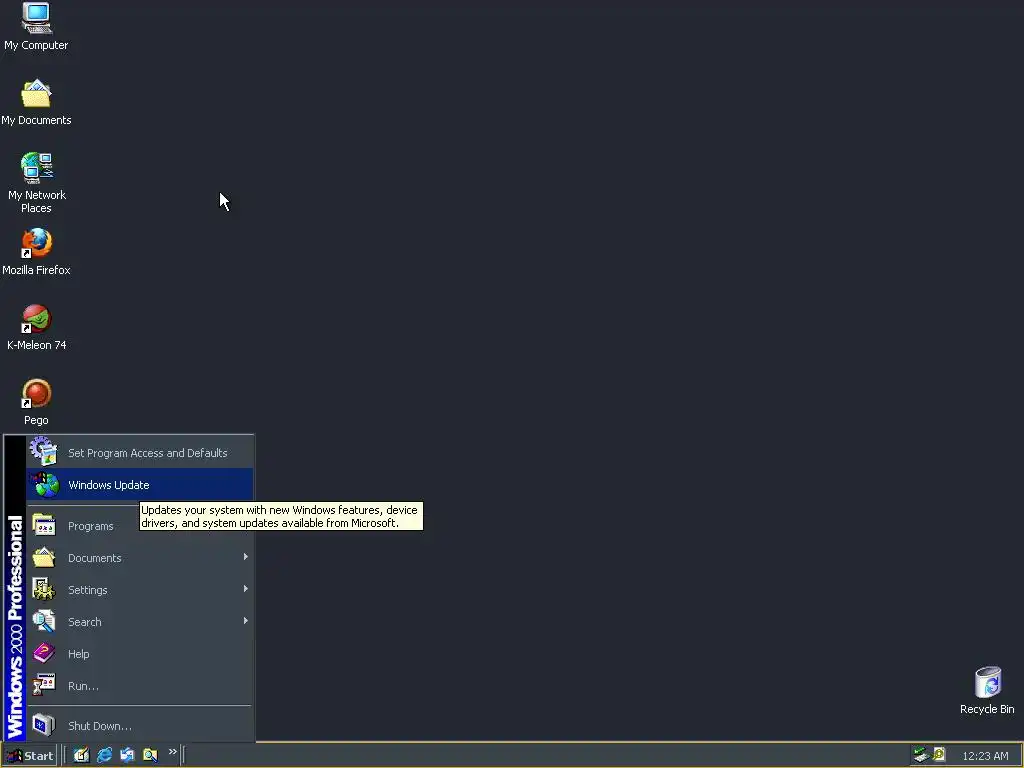The width and height of the screenshot is (1024, 768).
Task: Choose Run... from the Start menu
Action: [x=140, y=686]
